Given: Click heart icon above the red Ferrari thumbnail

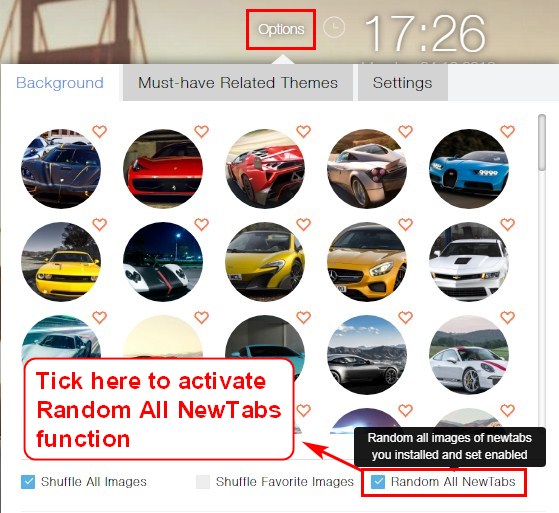Looking at the screenshot, I should tap(201, 132).
